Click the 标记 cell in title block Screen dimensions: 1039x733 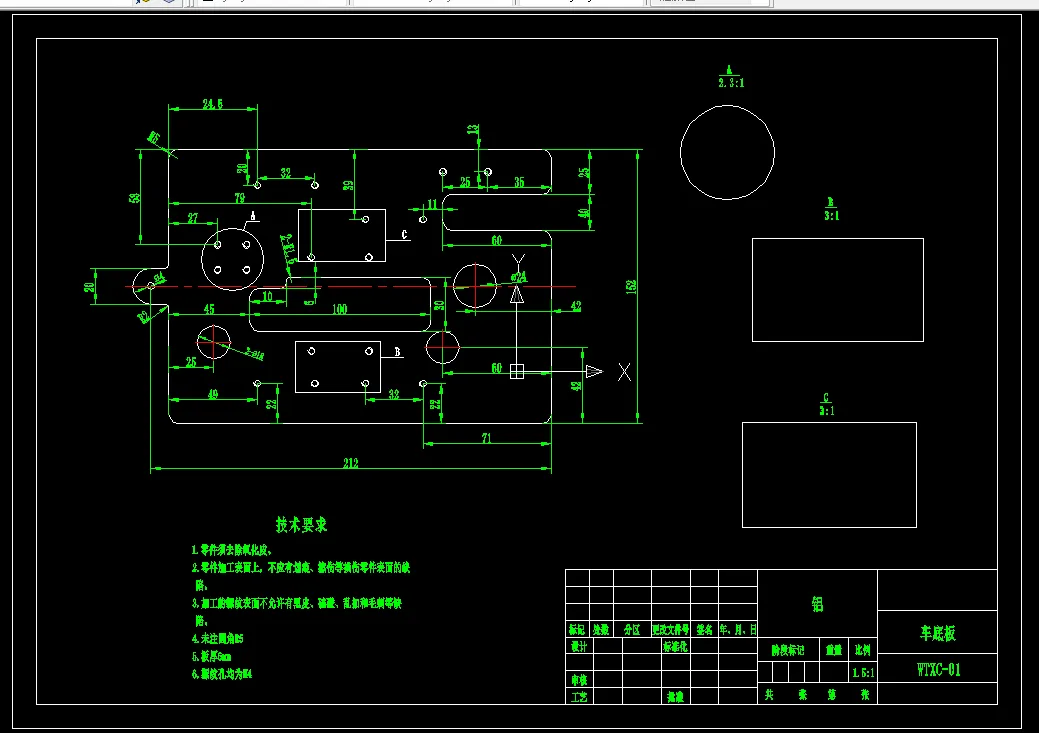576,629
